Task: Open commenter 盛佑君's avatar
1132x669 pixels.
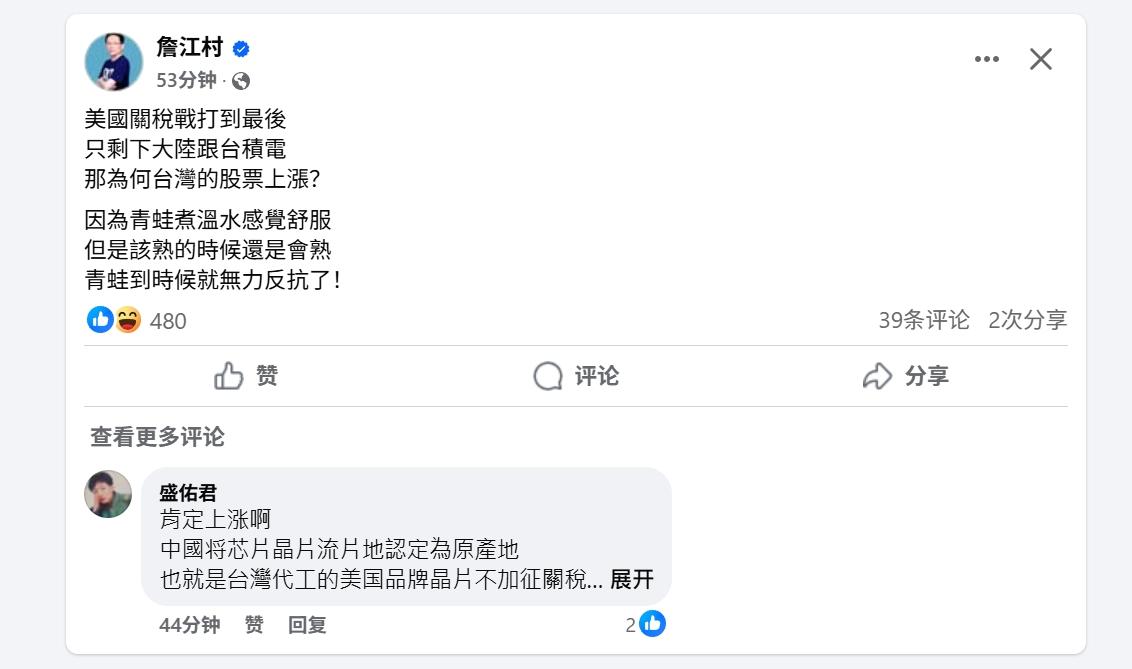Action: (108, 494)
